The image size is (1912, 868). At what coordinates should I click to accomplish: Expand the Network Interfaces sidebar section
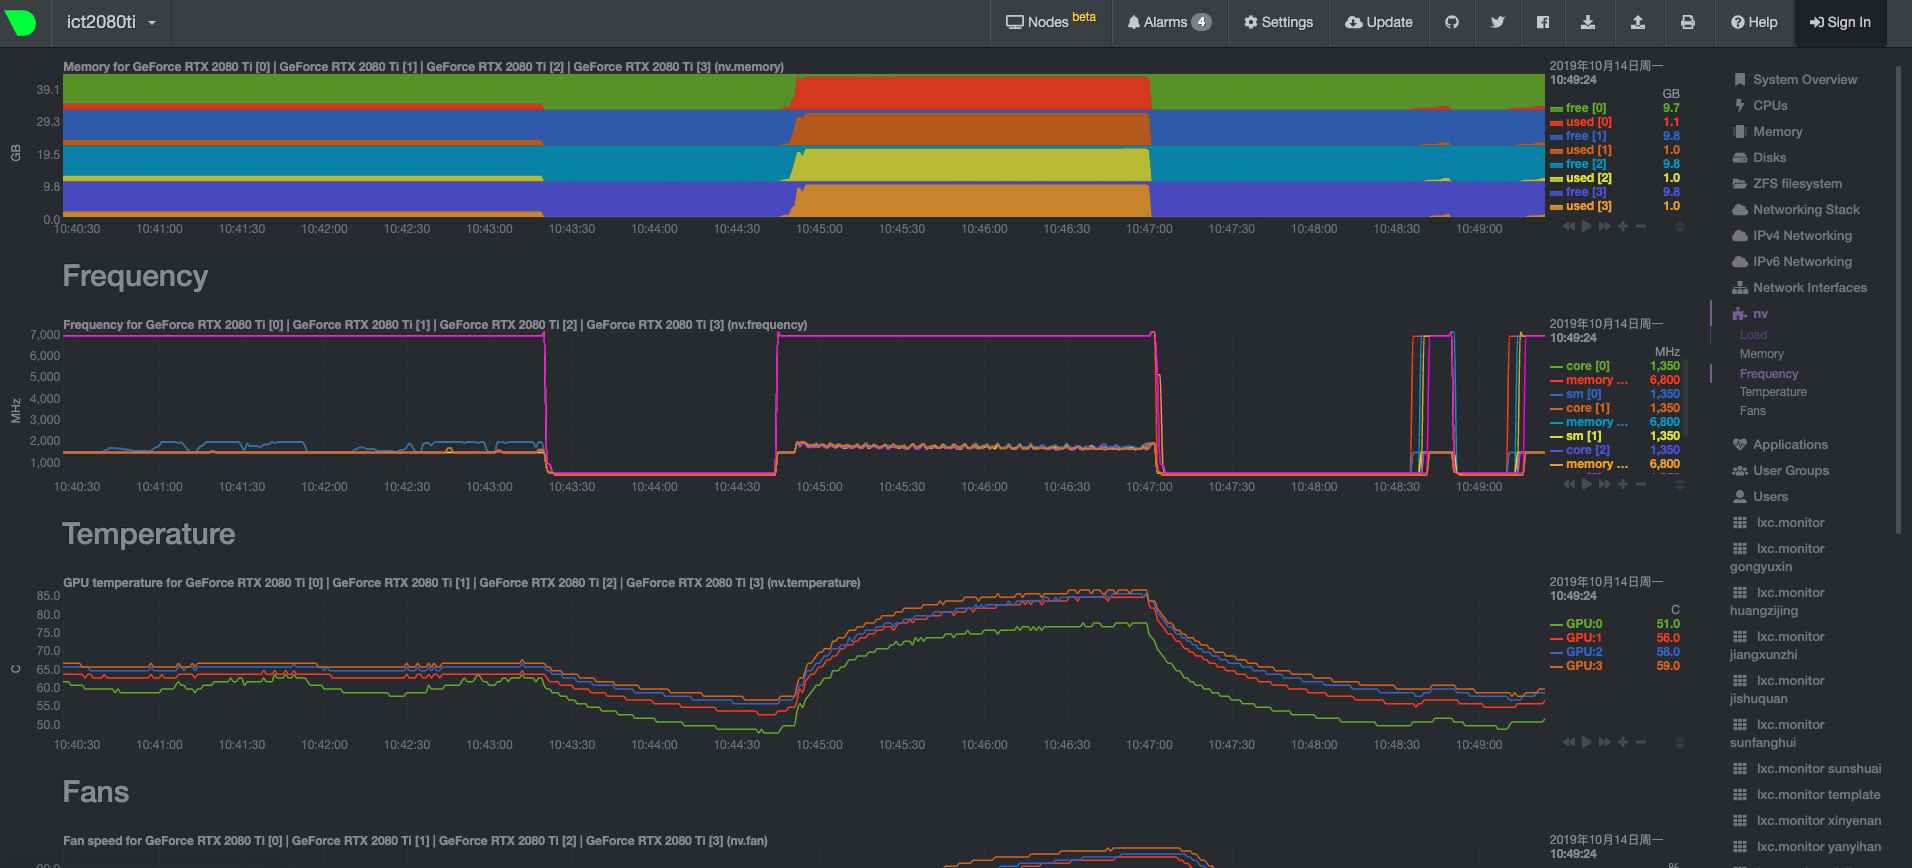1809,288
